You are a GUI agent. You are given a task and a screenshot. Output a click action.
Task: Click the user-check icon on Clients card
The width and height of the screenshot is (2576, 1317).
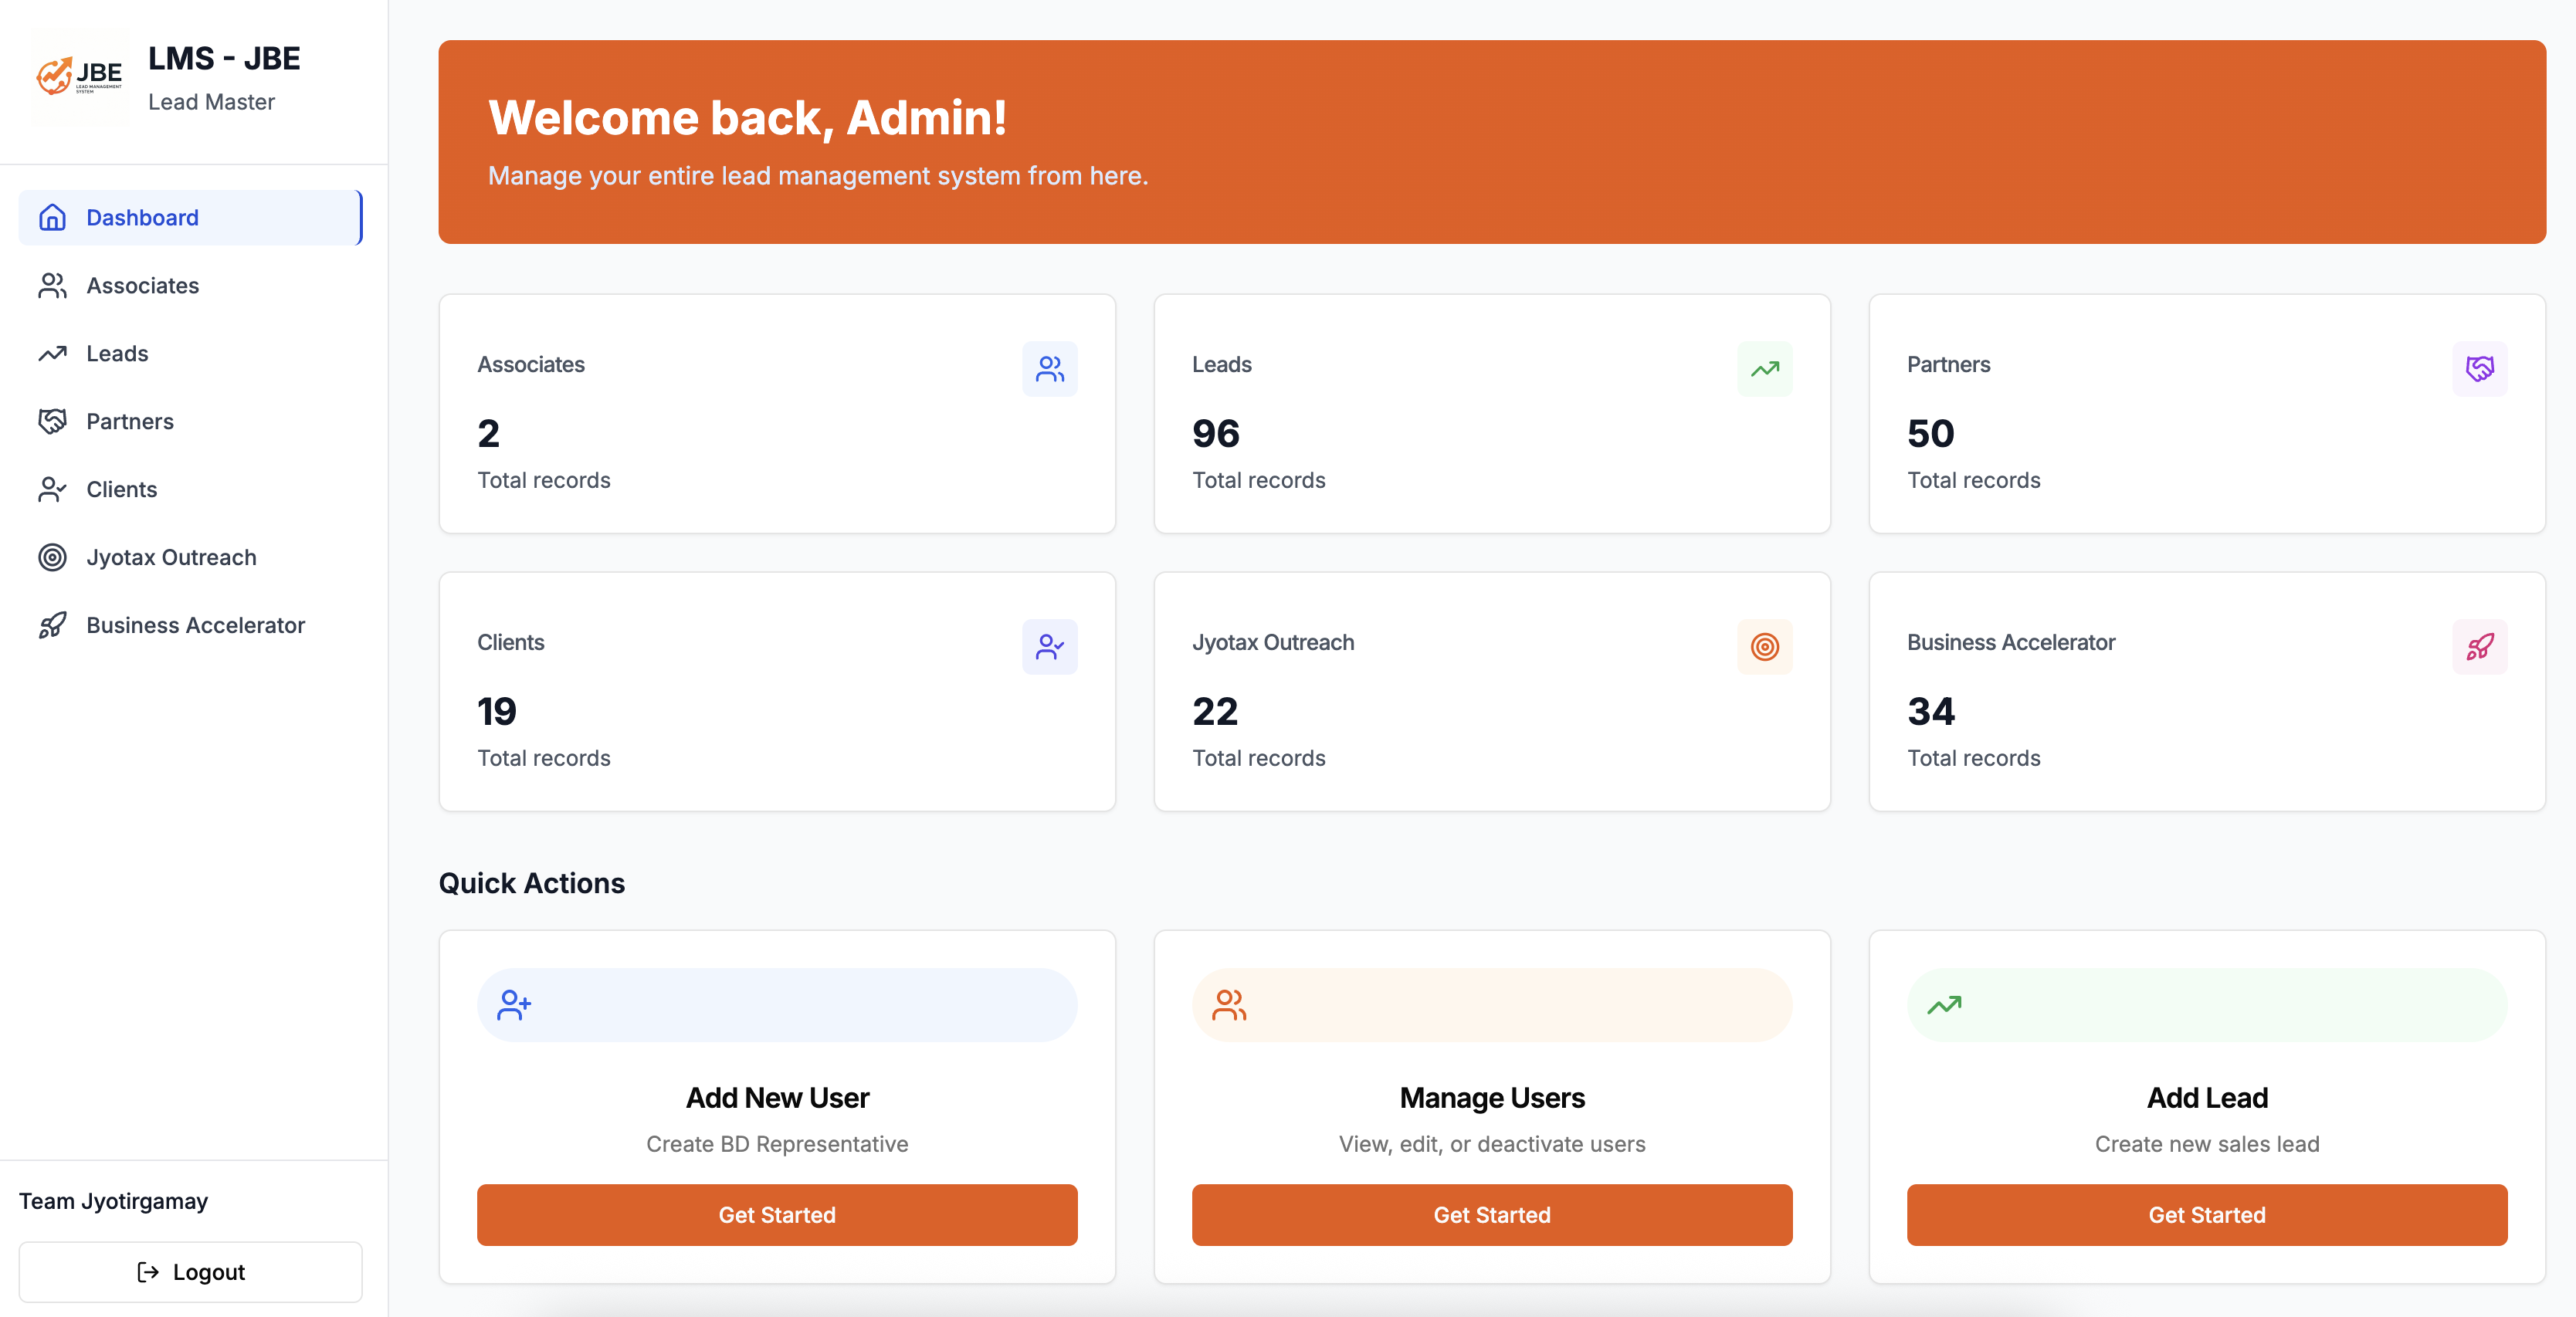1049,647
